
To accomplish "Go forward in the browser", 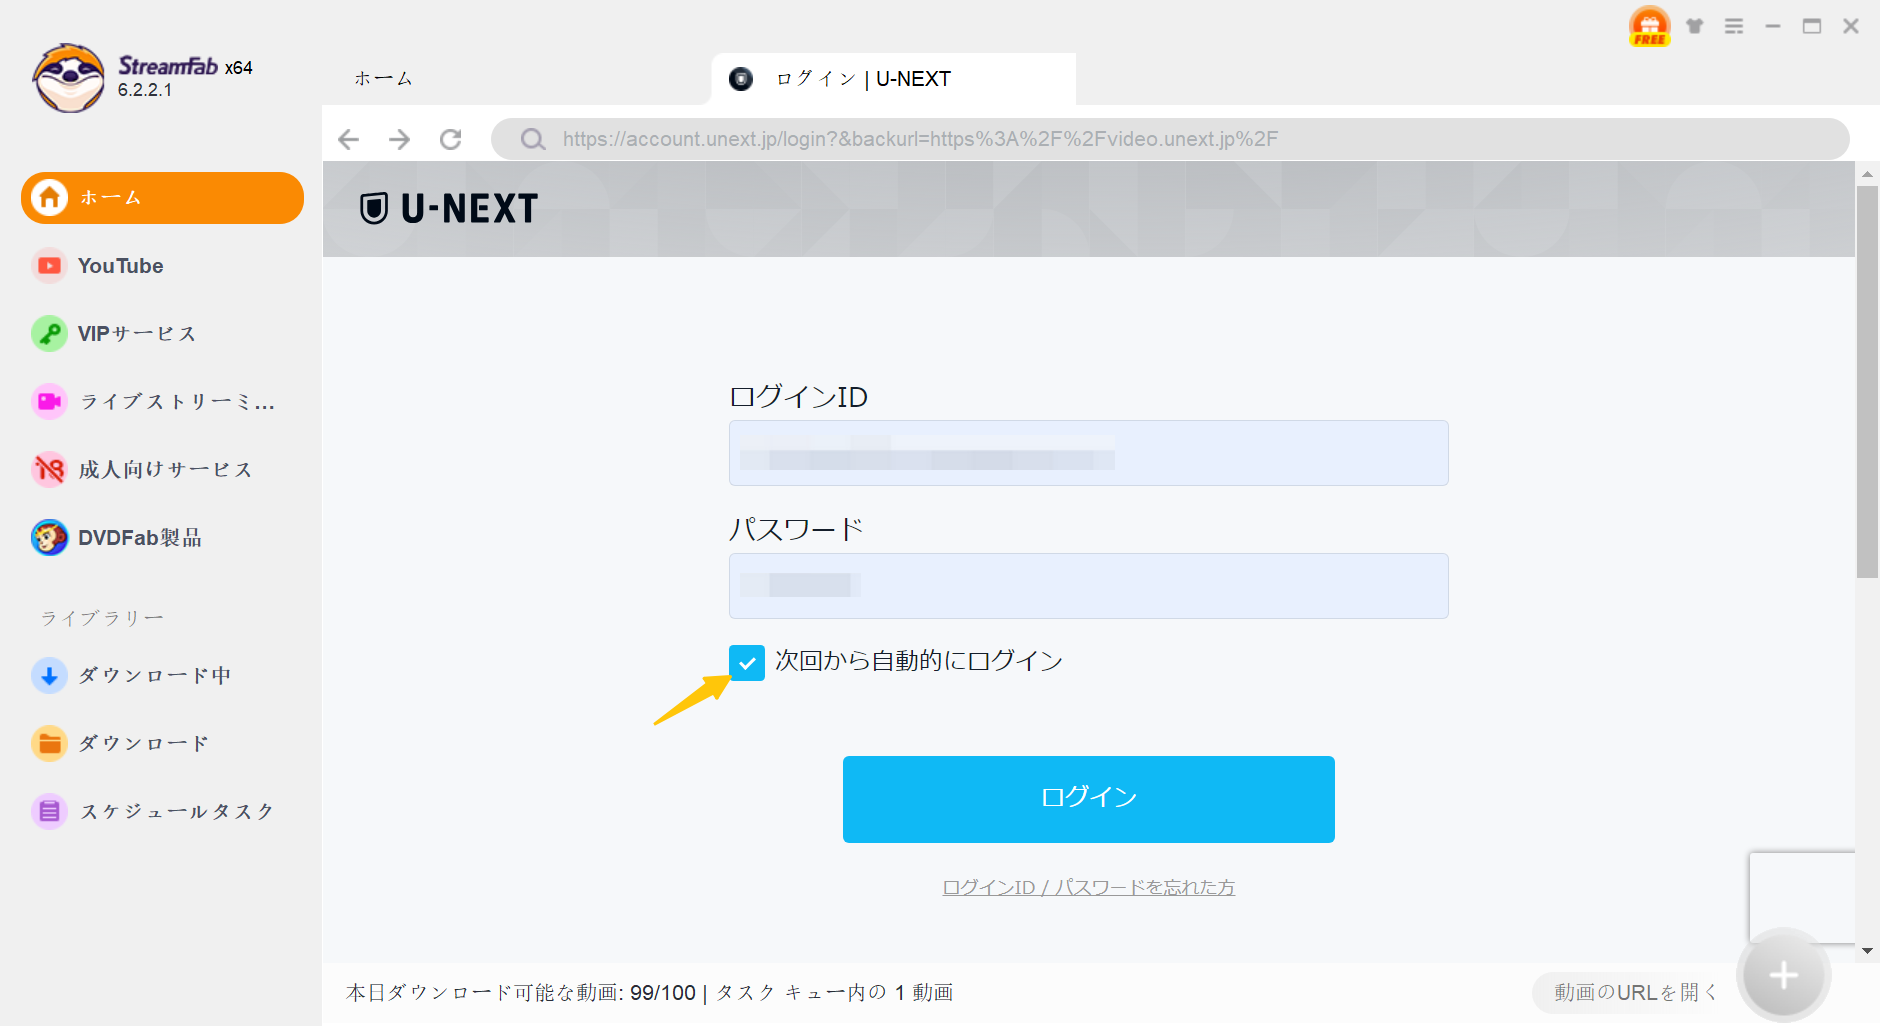I will click(x=399, y=139).
